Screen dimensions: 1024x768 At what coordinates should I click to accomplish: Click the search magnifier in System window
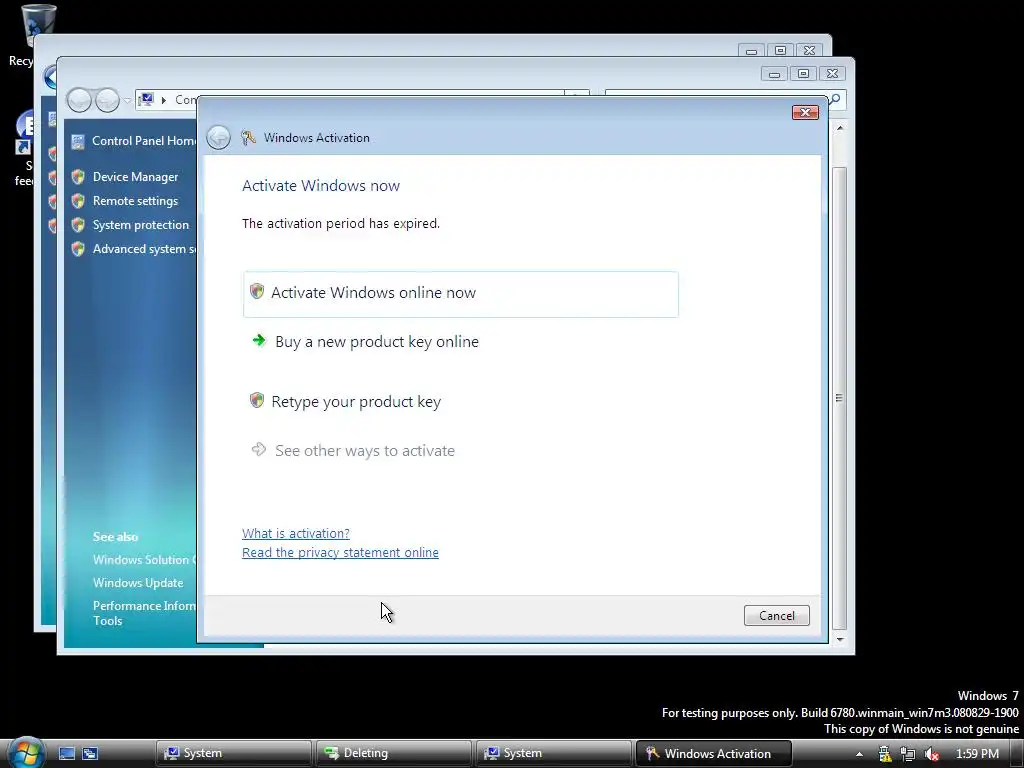click(835, 99)
